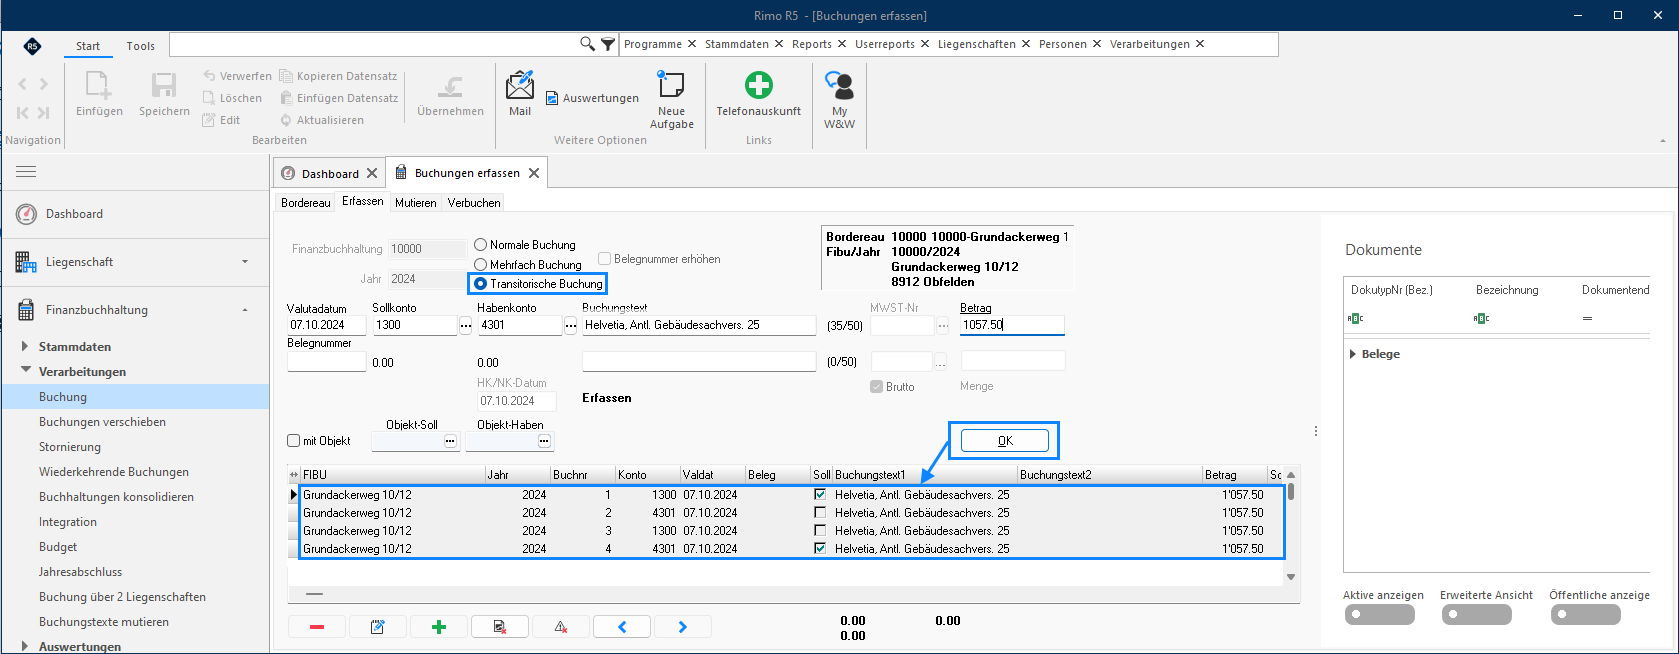Go to next record with blue right arrow
Image resolution: width=1679 pixels, height=654 pixels.
pyautogui.click(x=683, y=627)
